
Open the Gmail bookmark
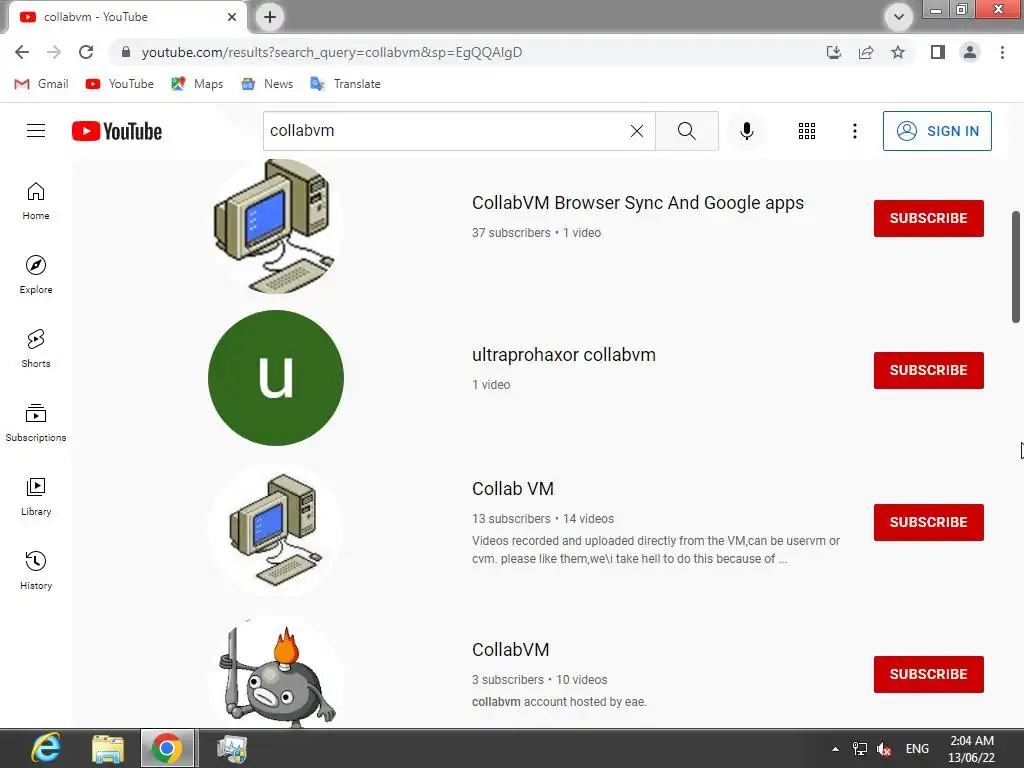click(x=42, y=84)
